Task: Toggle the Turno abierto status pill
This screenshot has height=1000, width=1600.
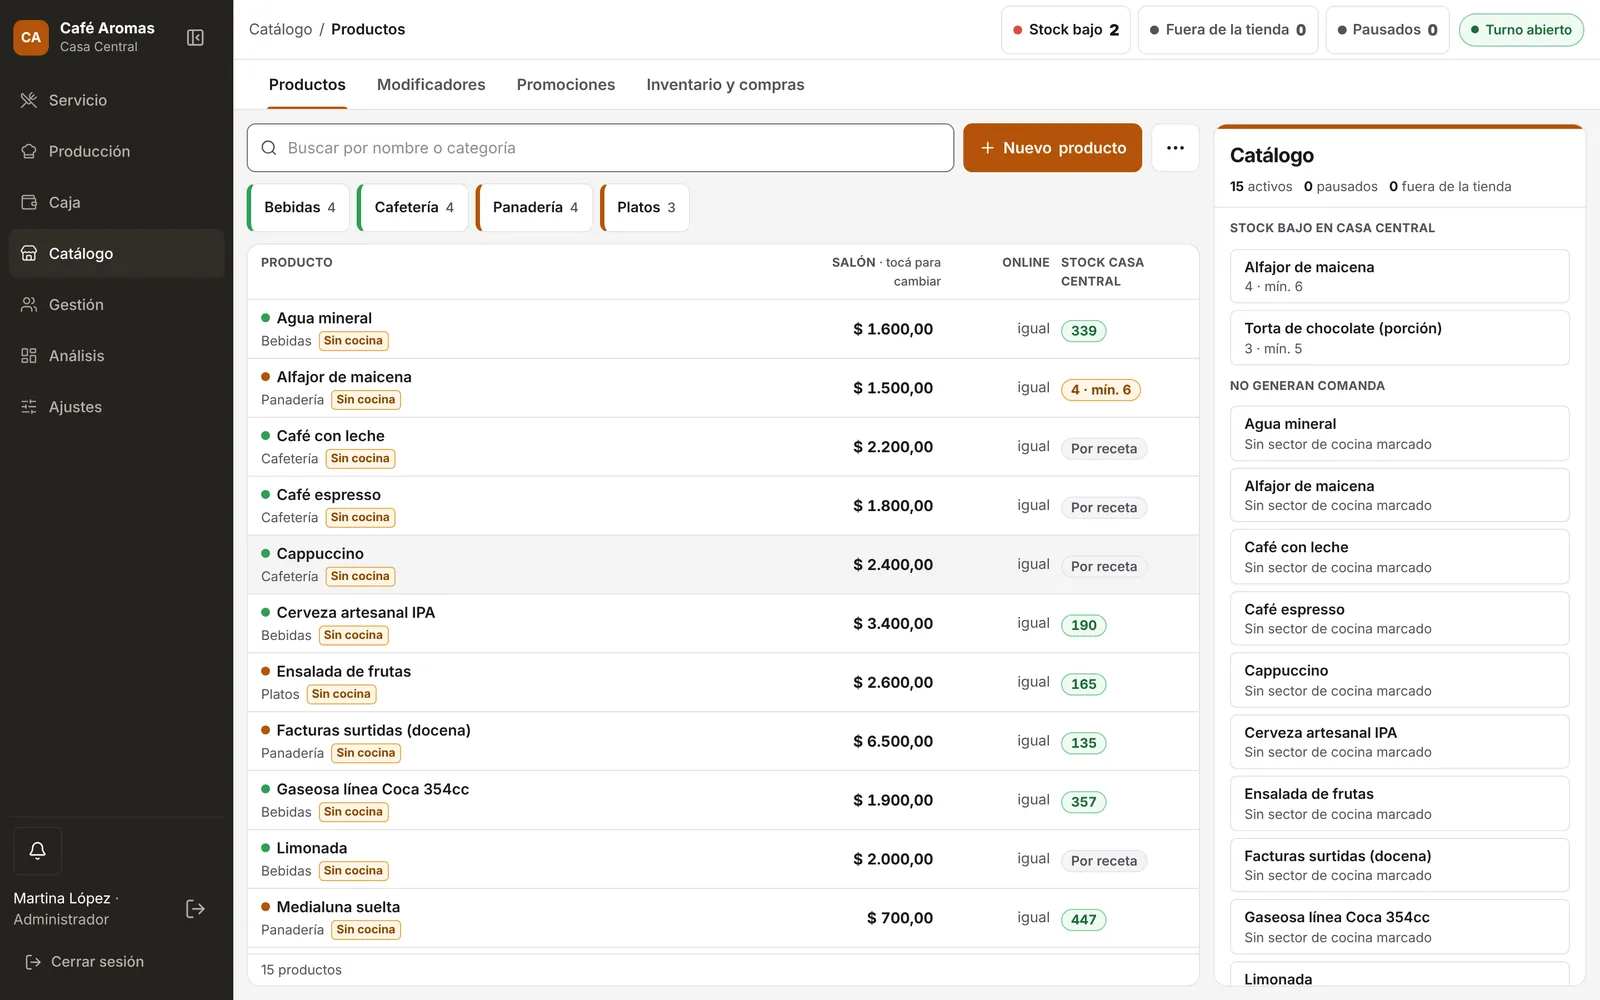Action: (x=1521, y=30)
